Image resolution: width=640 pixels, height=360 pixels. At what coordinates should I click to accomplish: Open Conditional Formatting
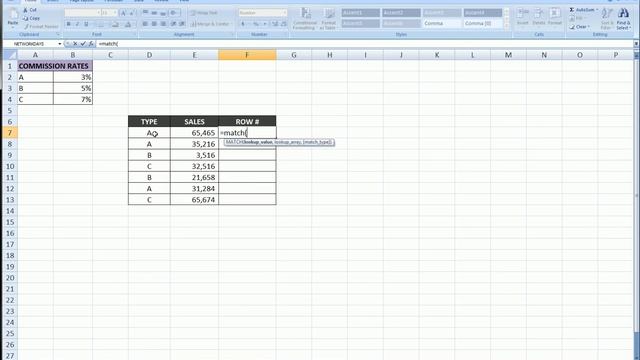pyautogui.click(x=304, y=18)
